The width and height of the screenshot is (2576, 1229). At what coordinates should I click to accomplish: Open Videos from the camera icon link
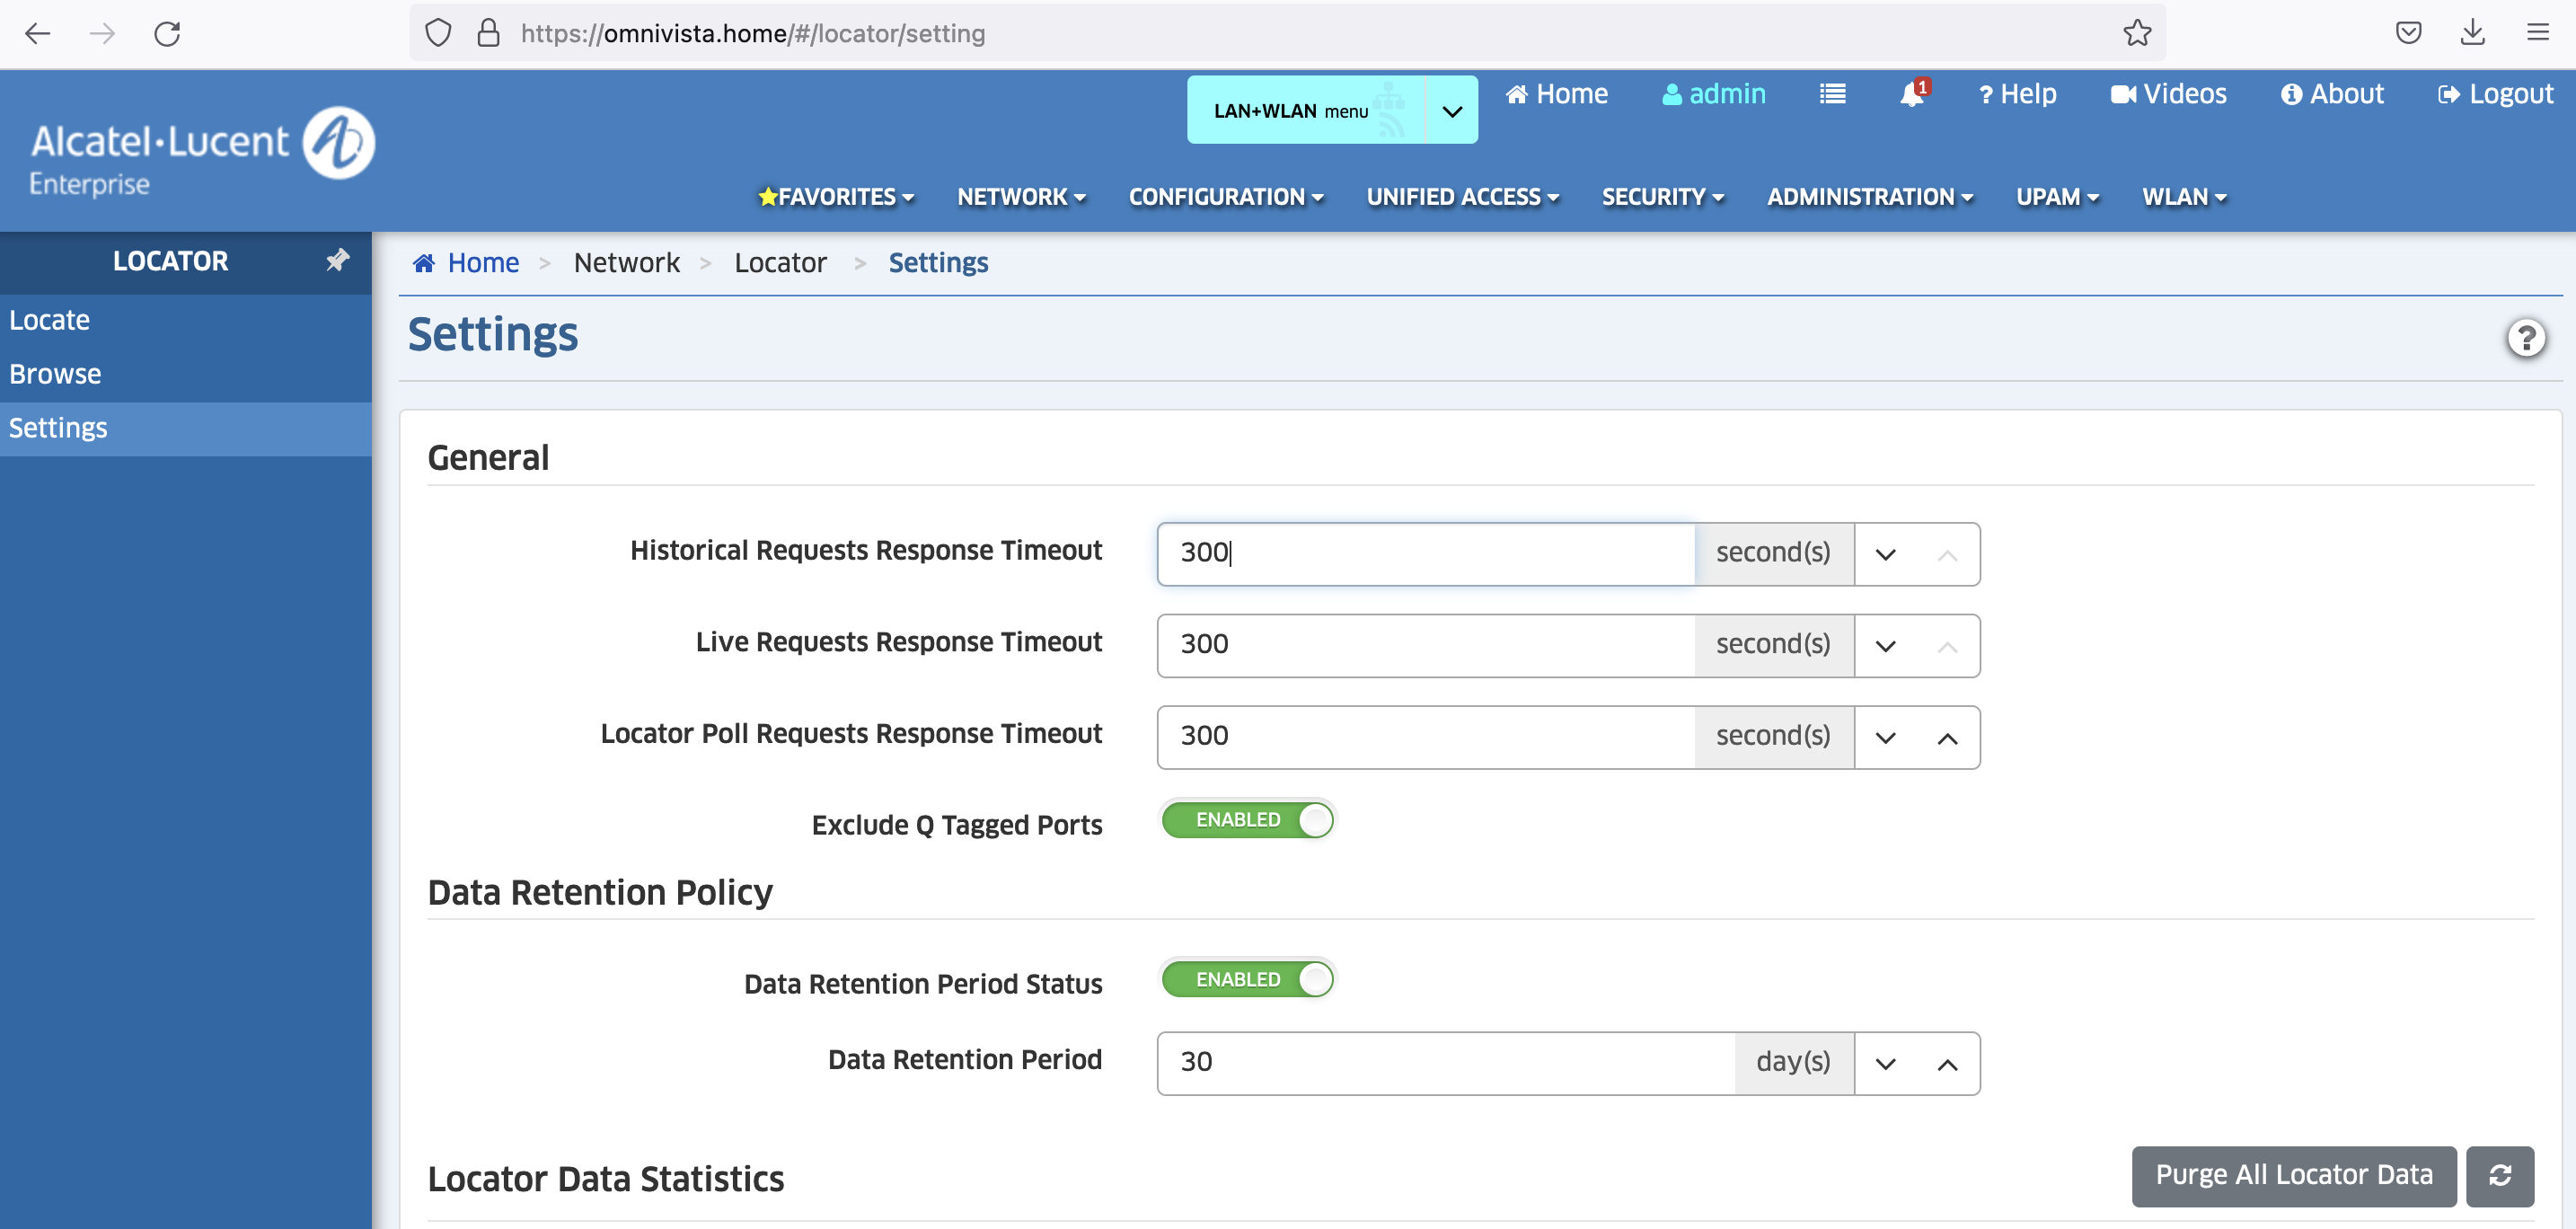tap(2168, 94)
